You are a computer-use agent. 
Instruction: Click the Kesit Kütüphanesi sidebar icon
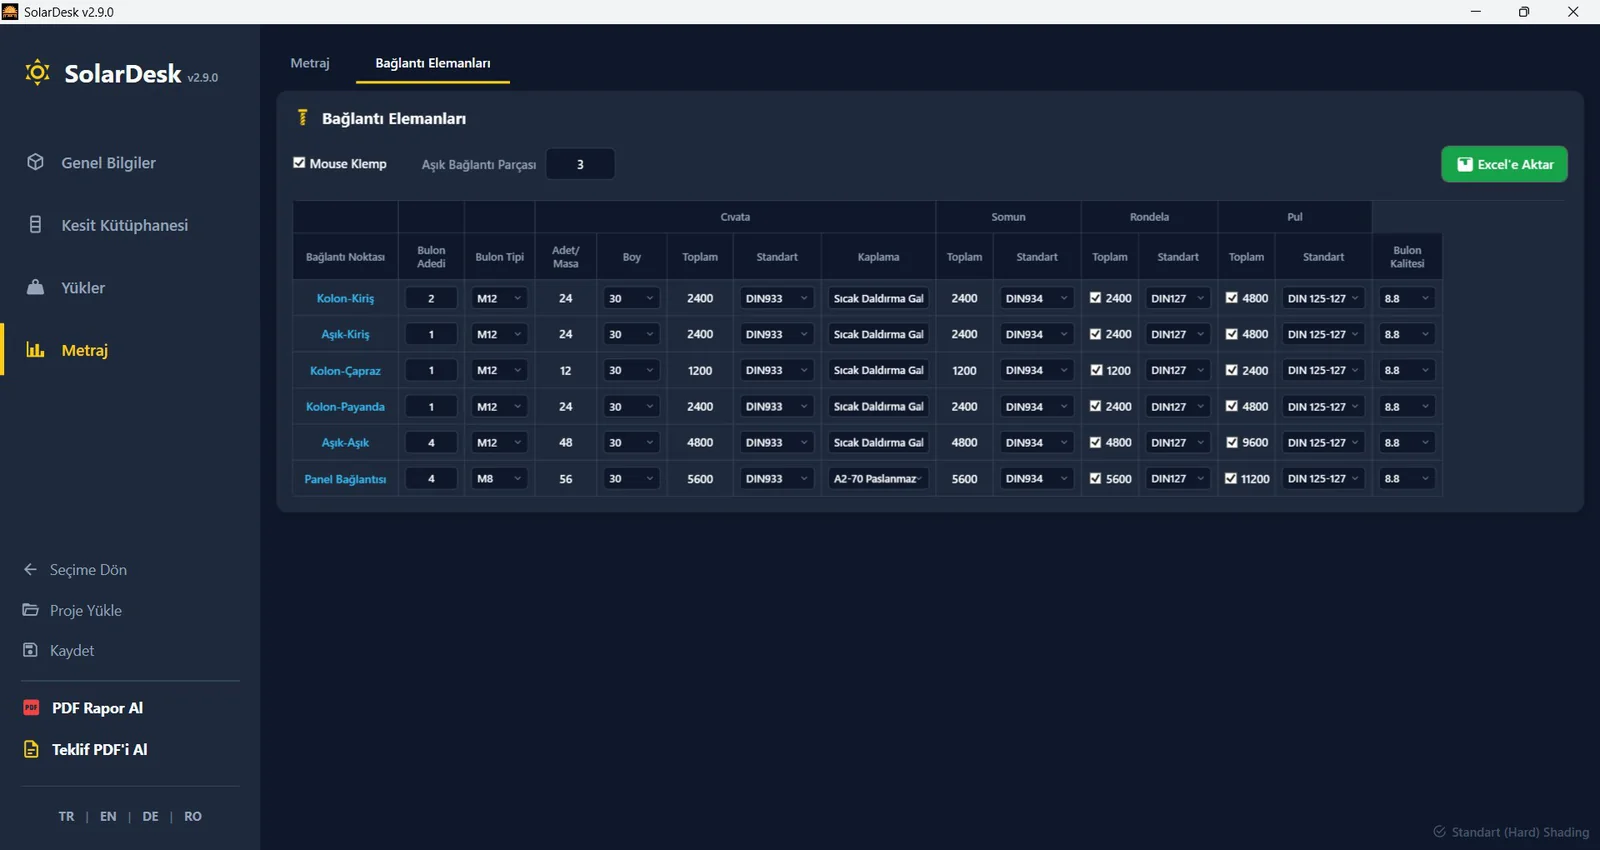click(35, 224)
